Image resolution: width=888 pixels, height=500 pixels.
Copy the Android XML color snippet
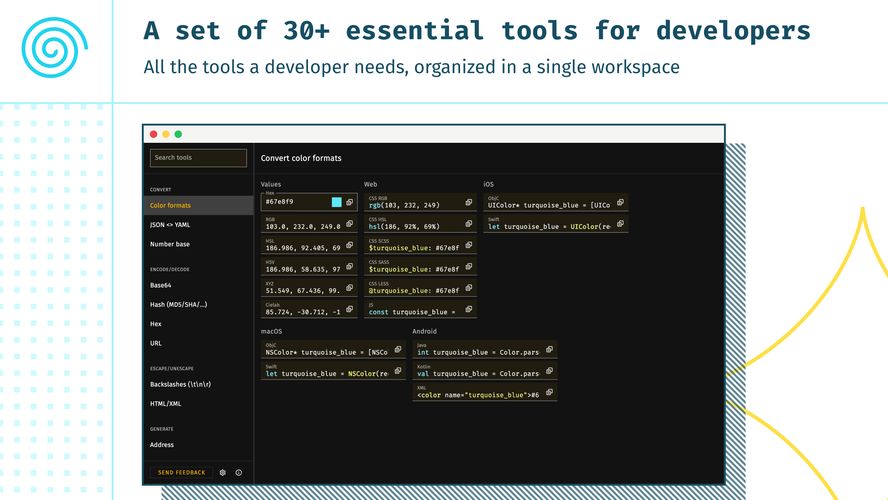(549, 393)
